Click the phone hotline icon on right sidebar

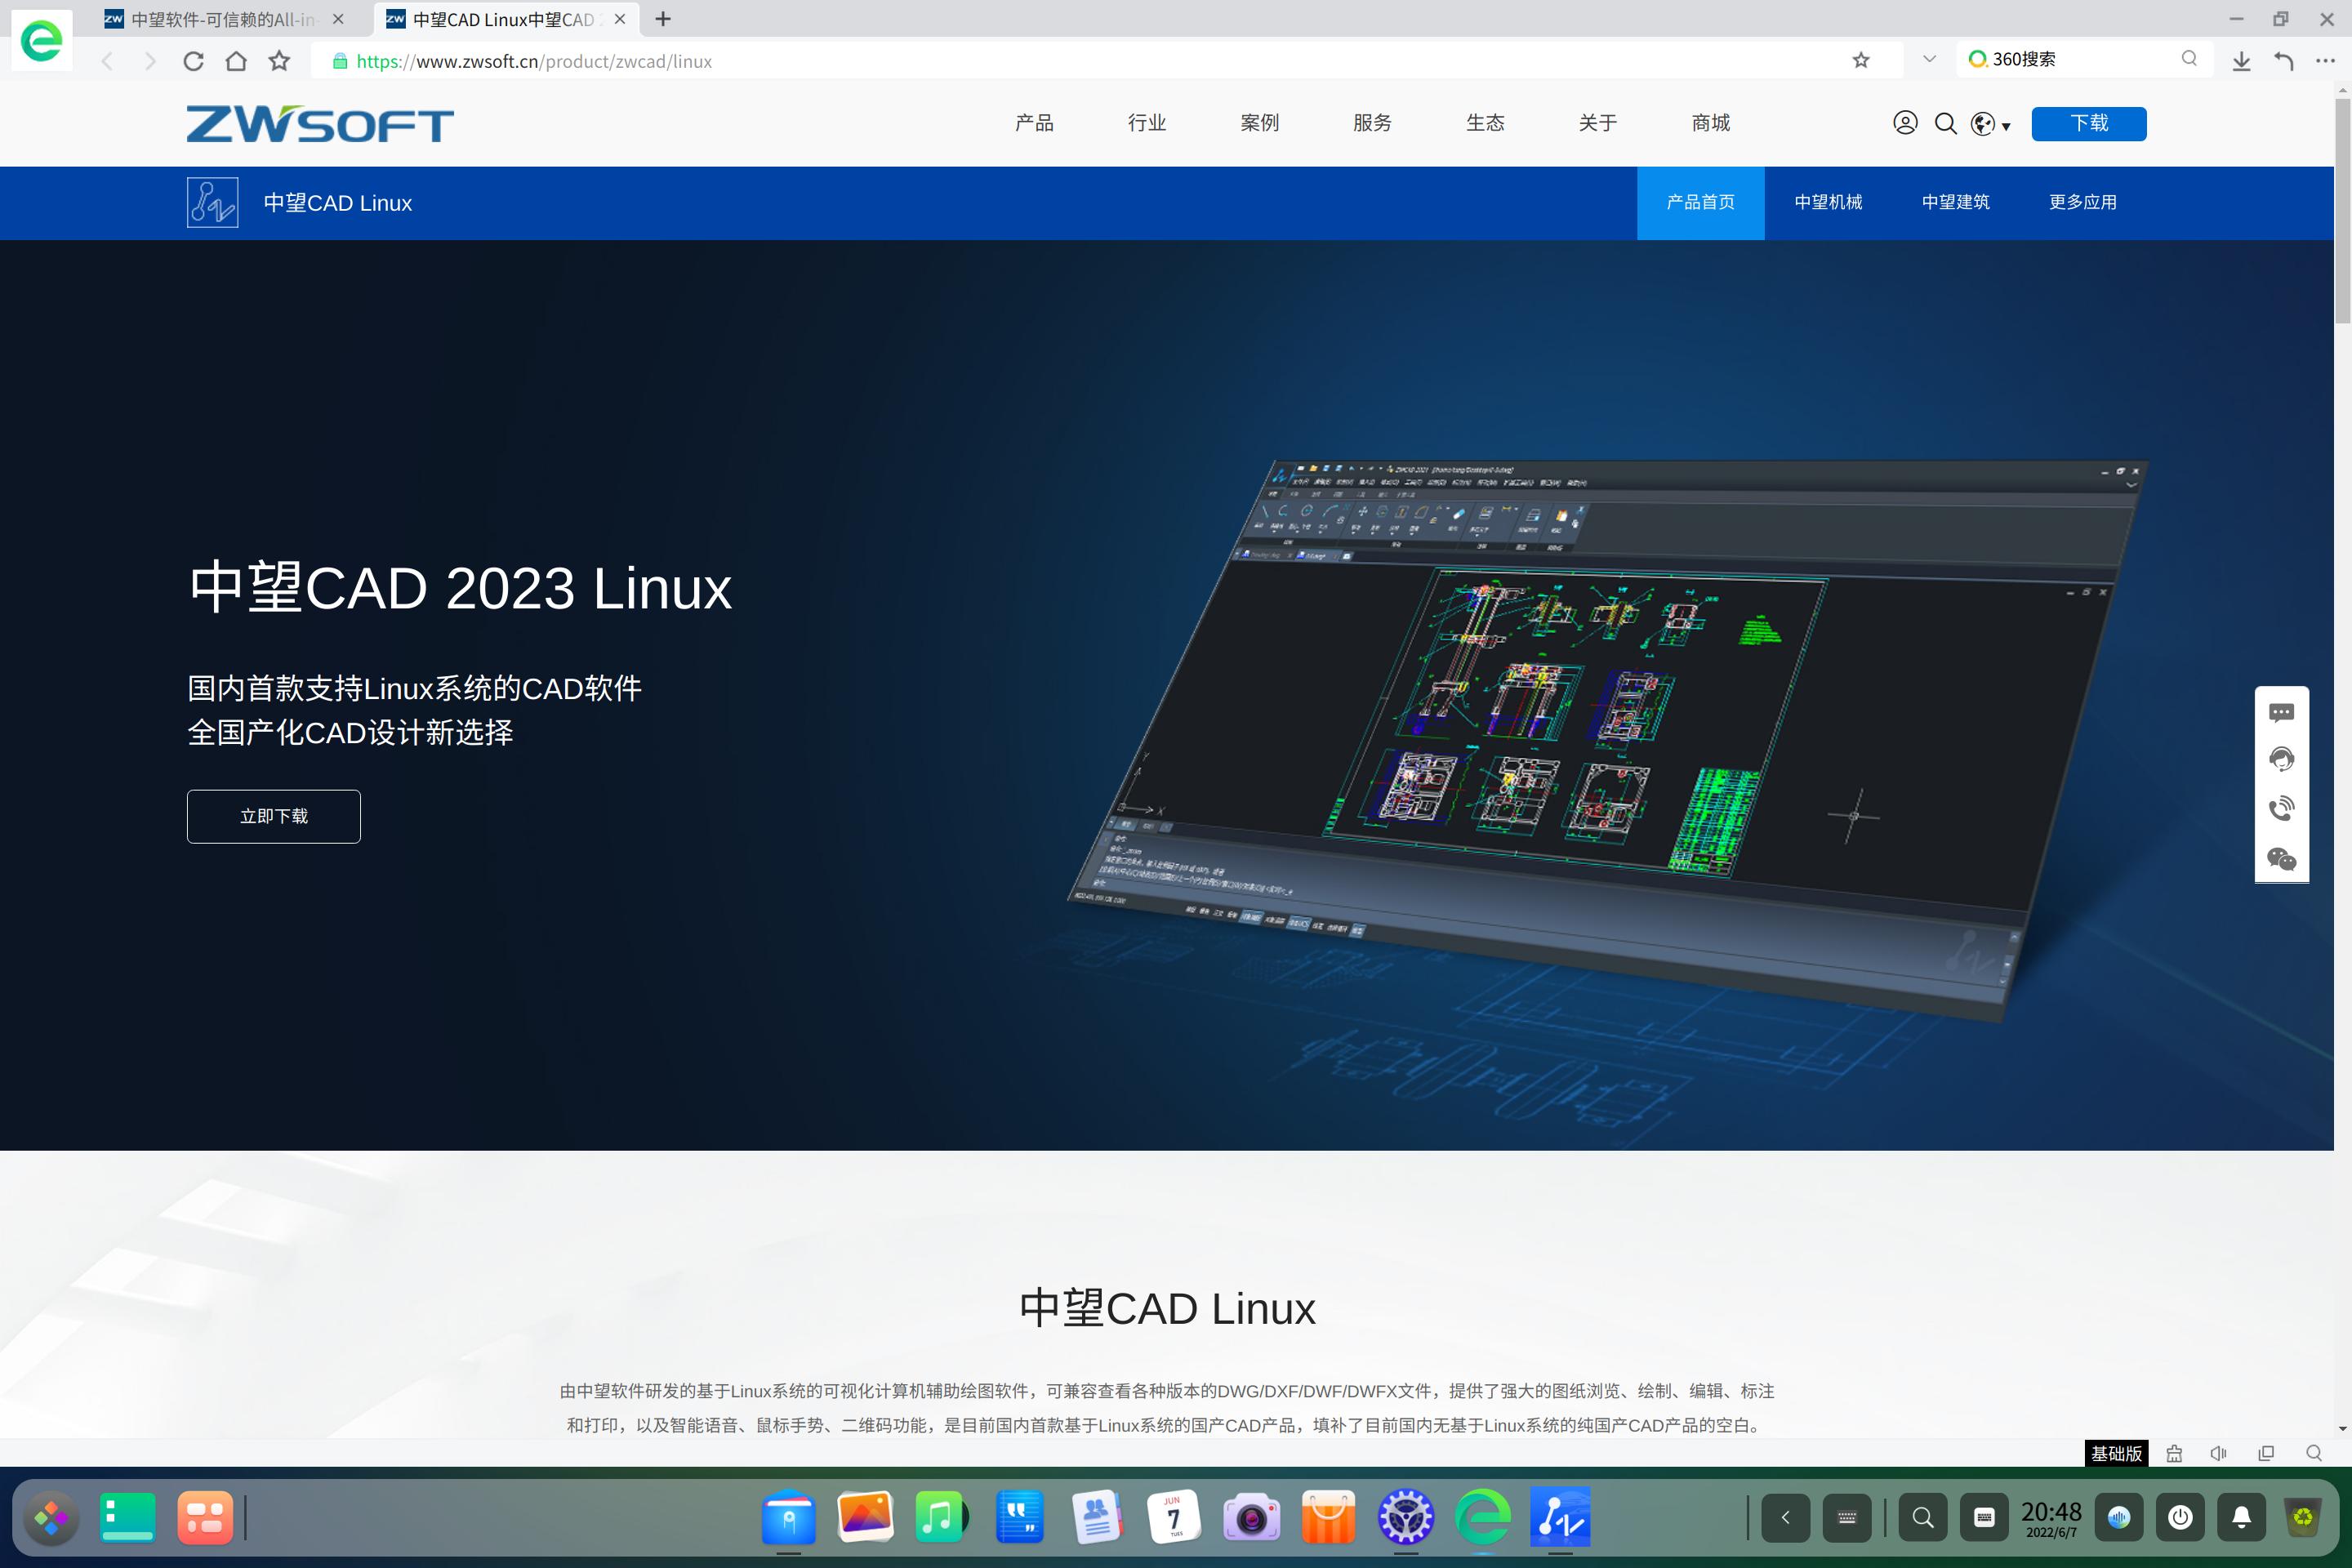(x=2281, y=808)
